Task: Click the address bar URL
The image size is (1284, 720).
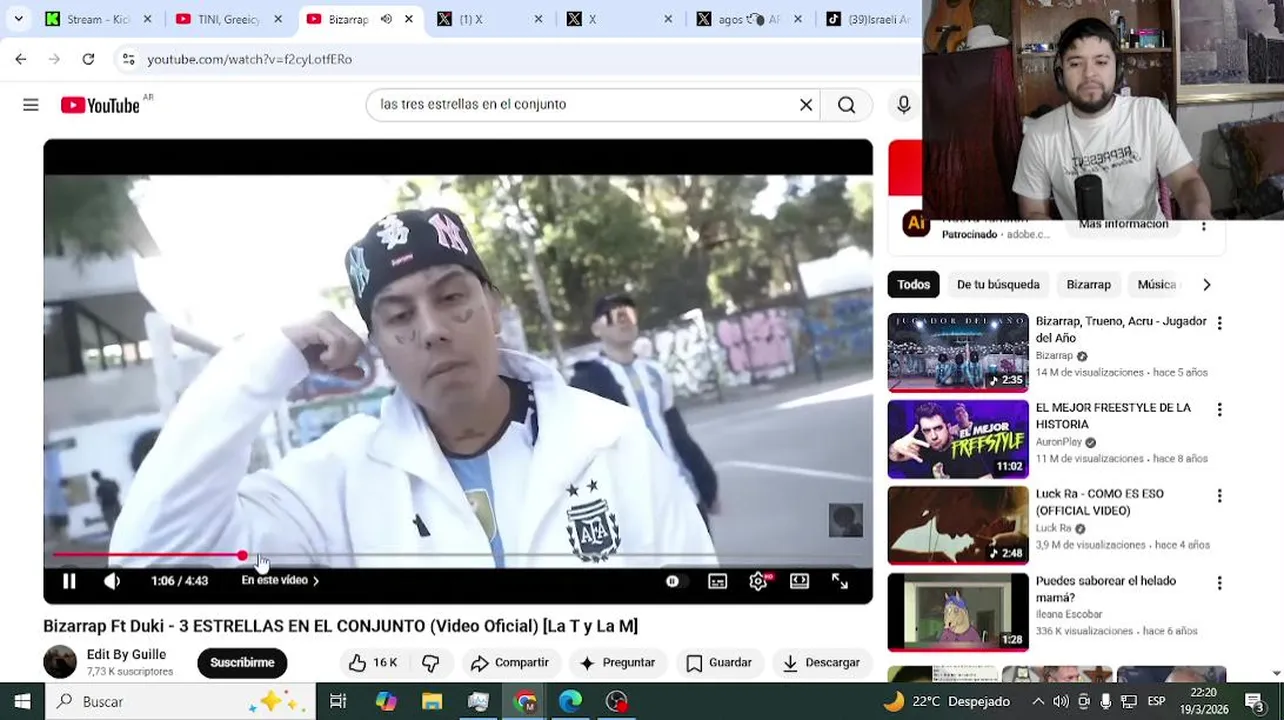Action: (250, 59)
